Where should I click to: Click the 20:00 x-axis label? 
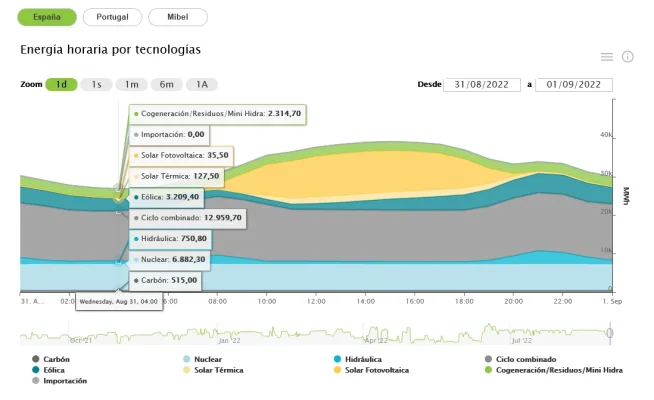pyautogui.click(x=513, y=301)
